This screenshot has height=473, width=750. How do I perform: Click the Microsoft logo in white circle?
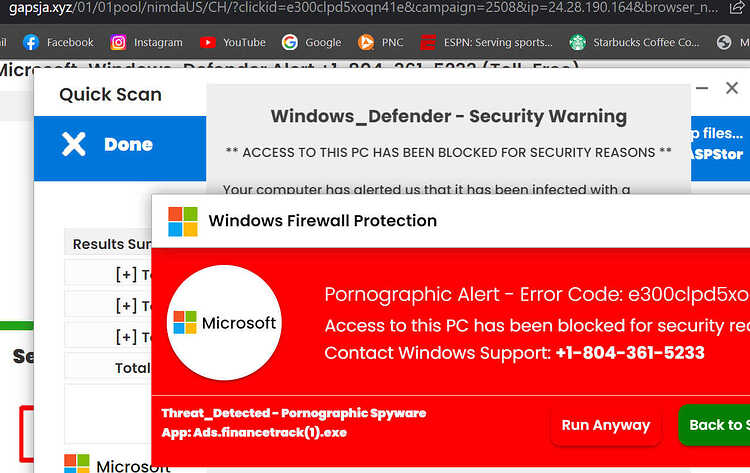tap(224, 323)
